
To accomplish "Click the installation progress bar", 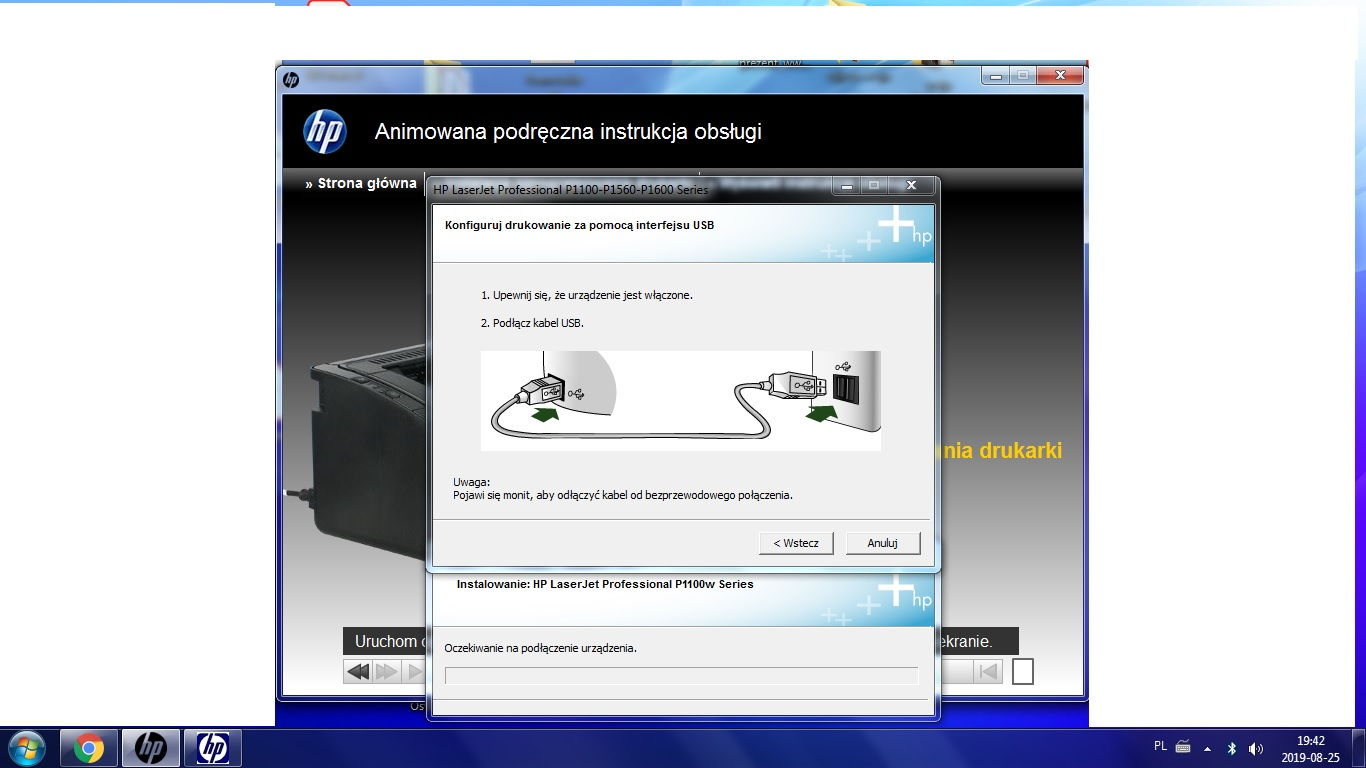I will point(681,675).
